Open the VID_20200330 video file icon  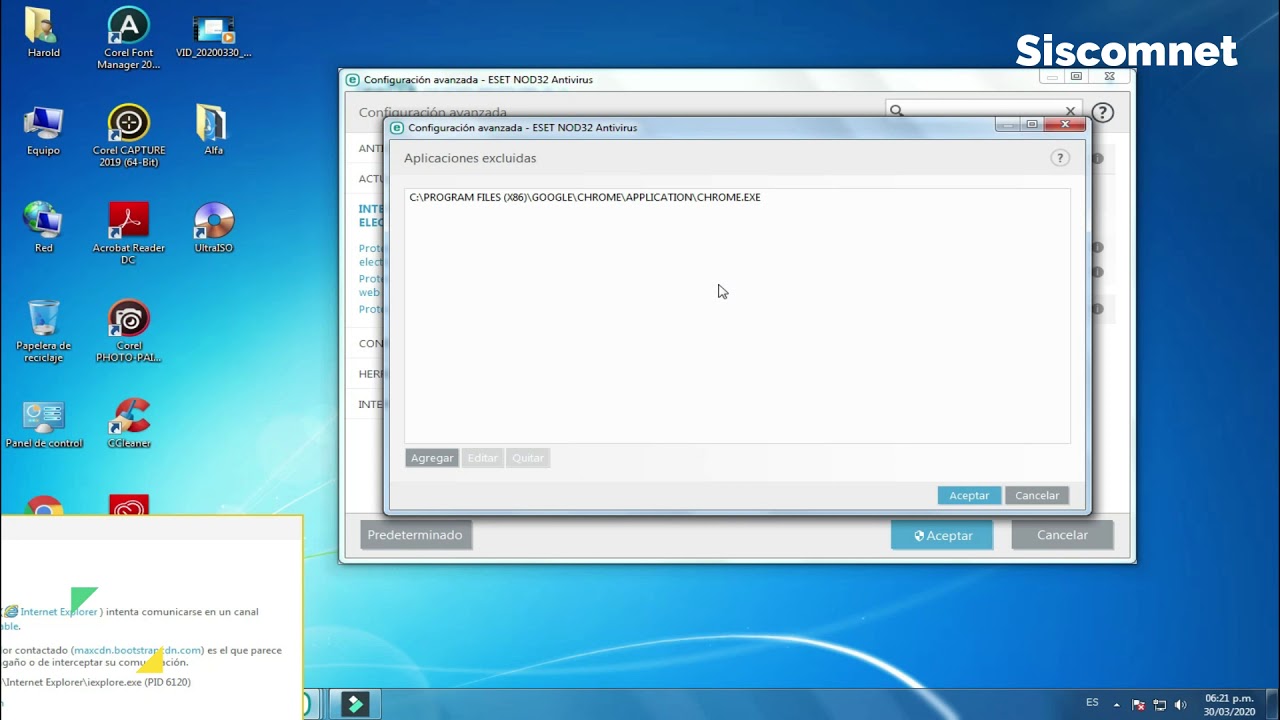(x=213, y=35)
